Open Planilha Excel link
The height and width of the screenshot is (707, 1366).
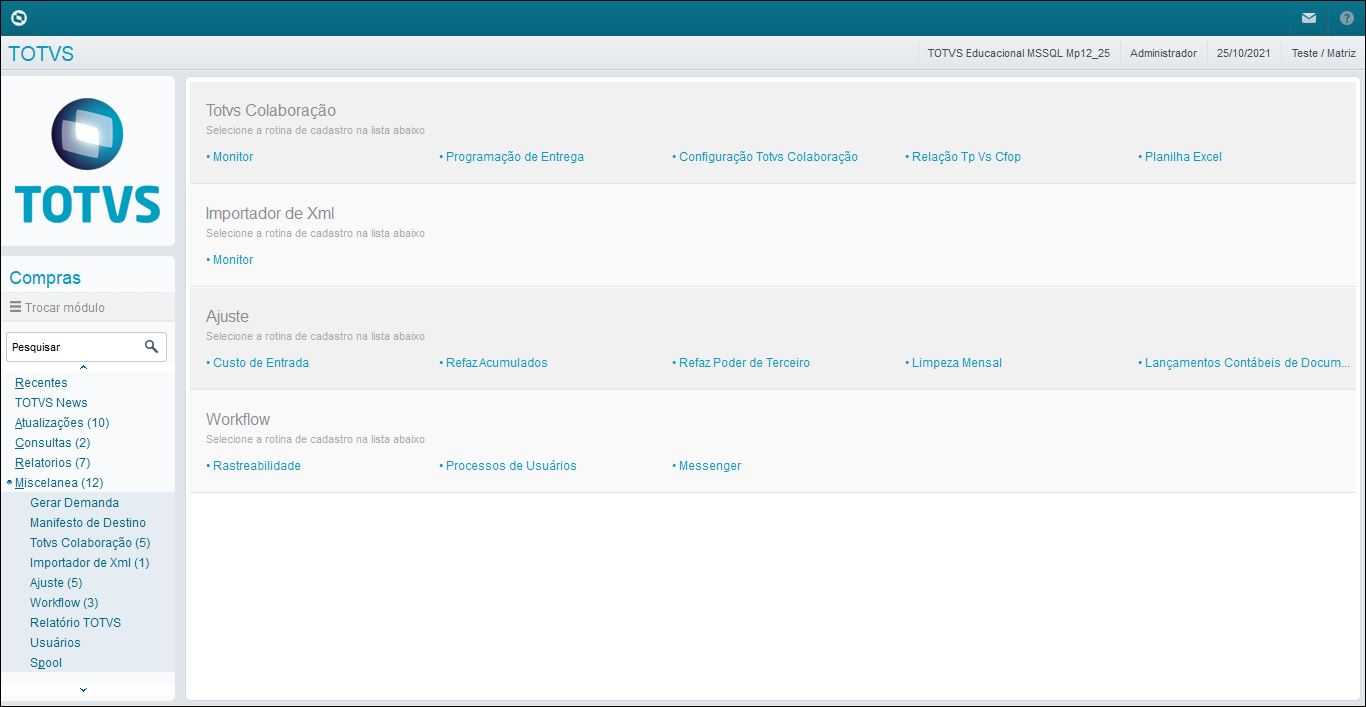click(1183, 157)
